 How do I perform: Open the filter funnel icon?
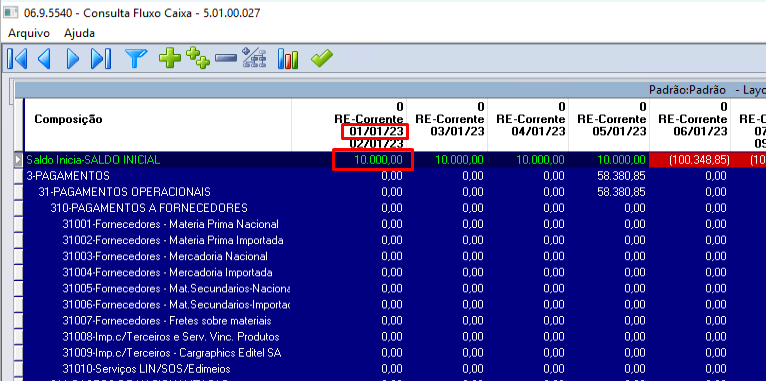click(136, 59)
